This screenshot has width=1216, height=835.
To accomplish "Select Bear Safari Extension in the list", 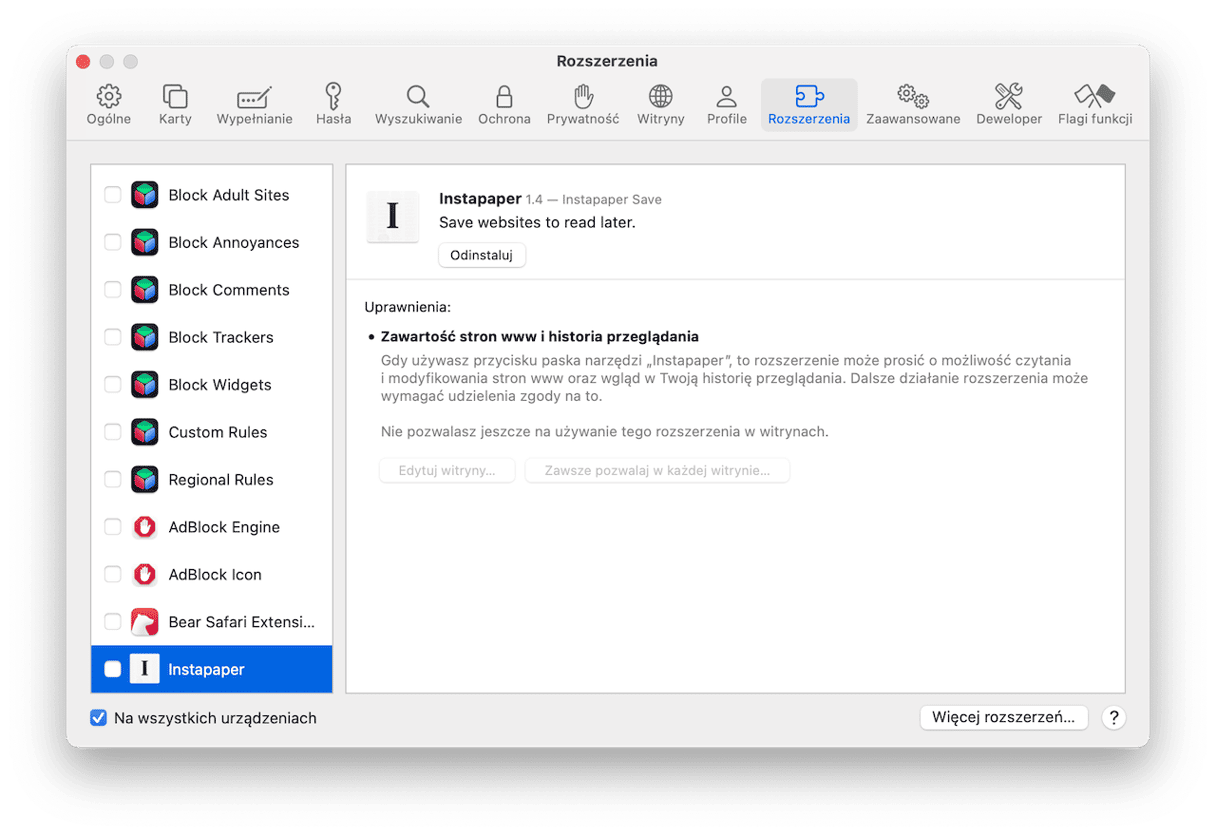I will (x=240, y=622).
